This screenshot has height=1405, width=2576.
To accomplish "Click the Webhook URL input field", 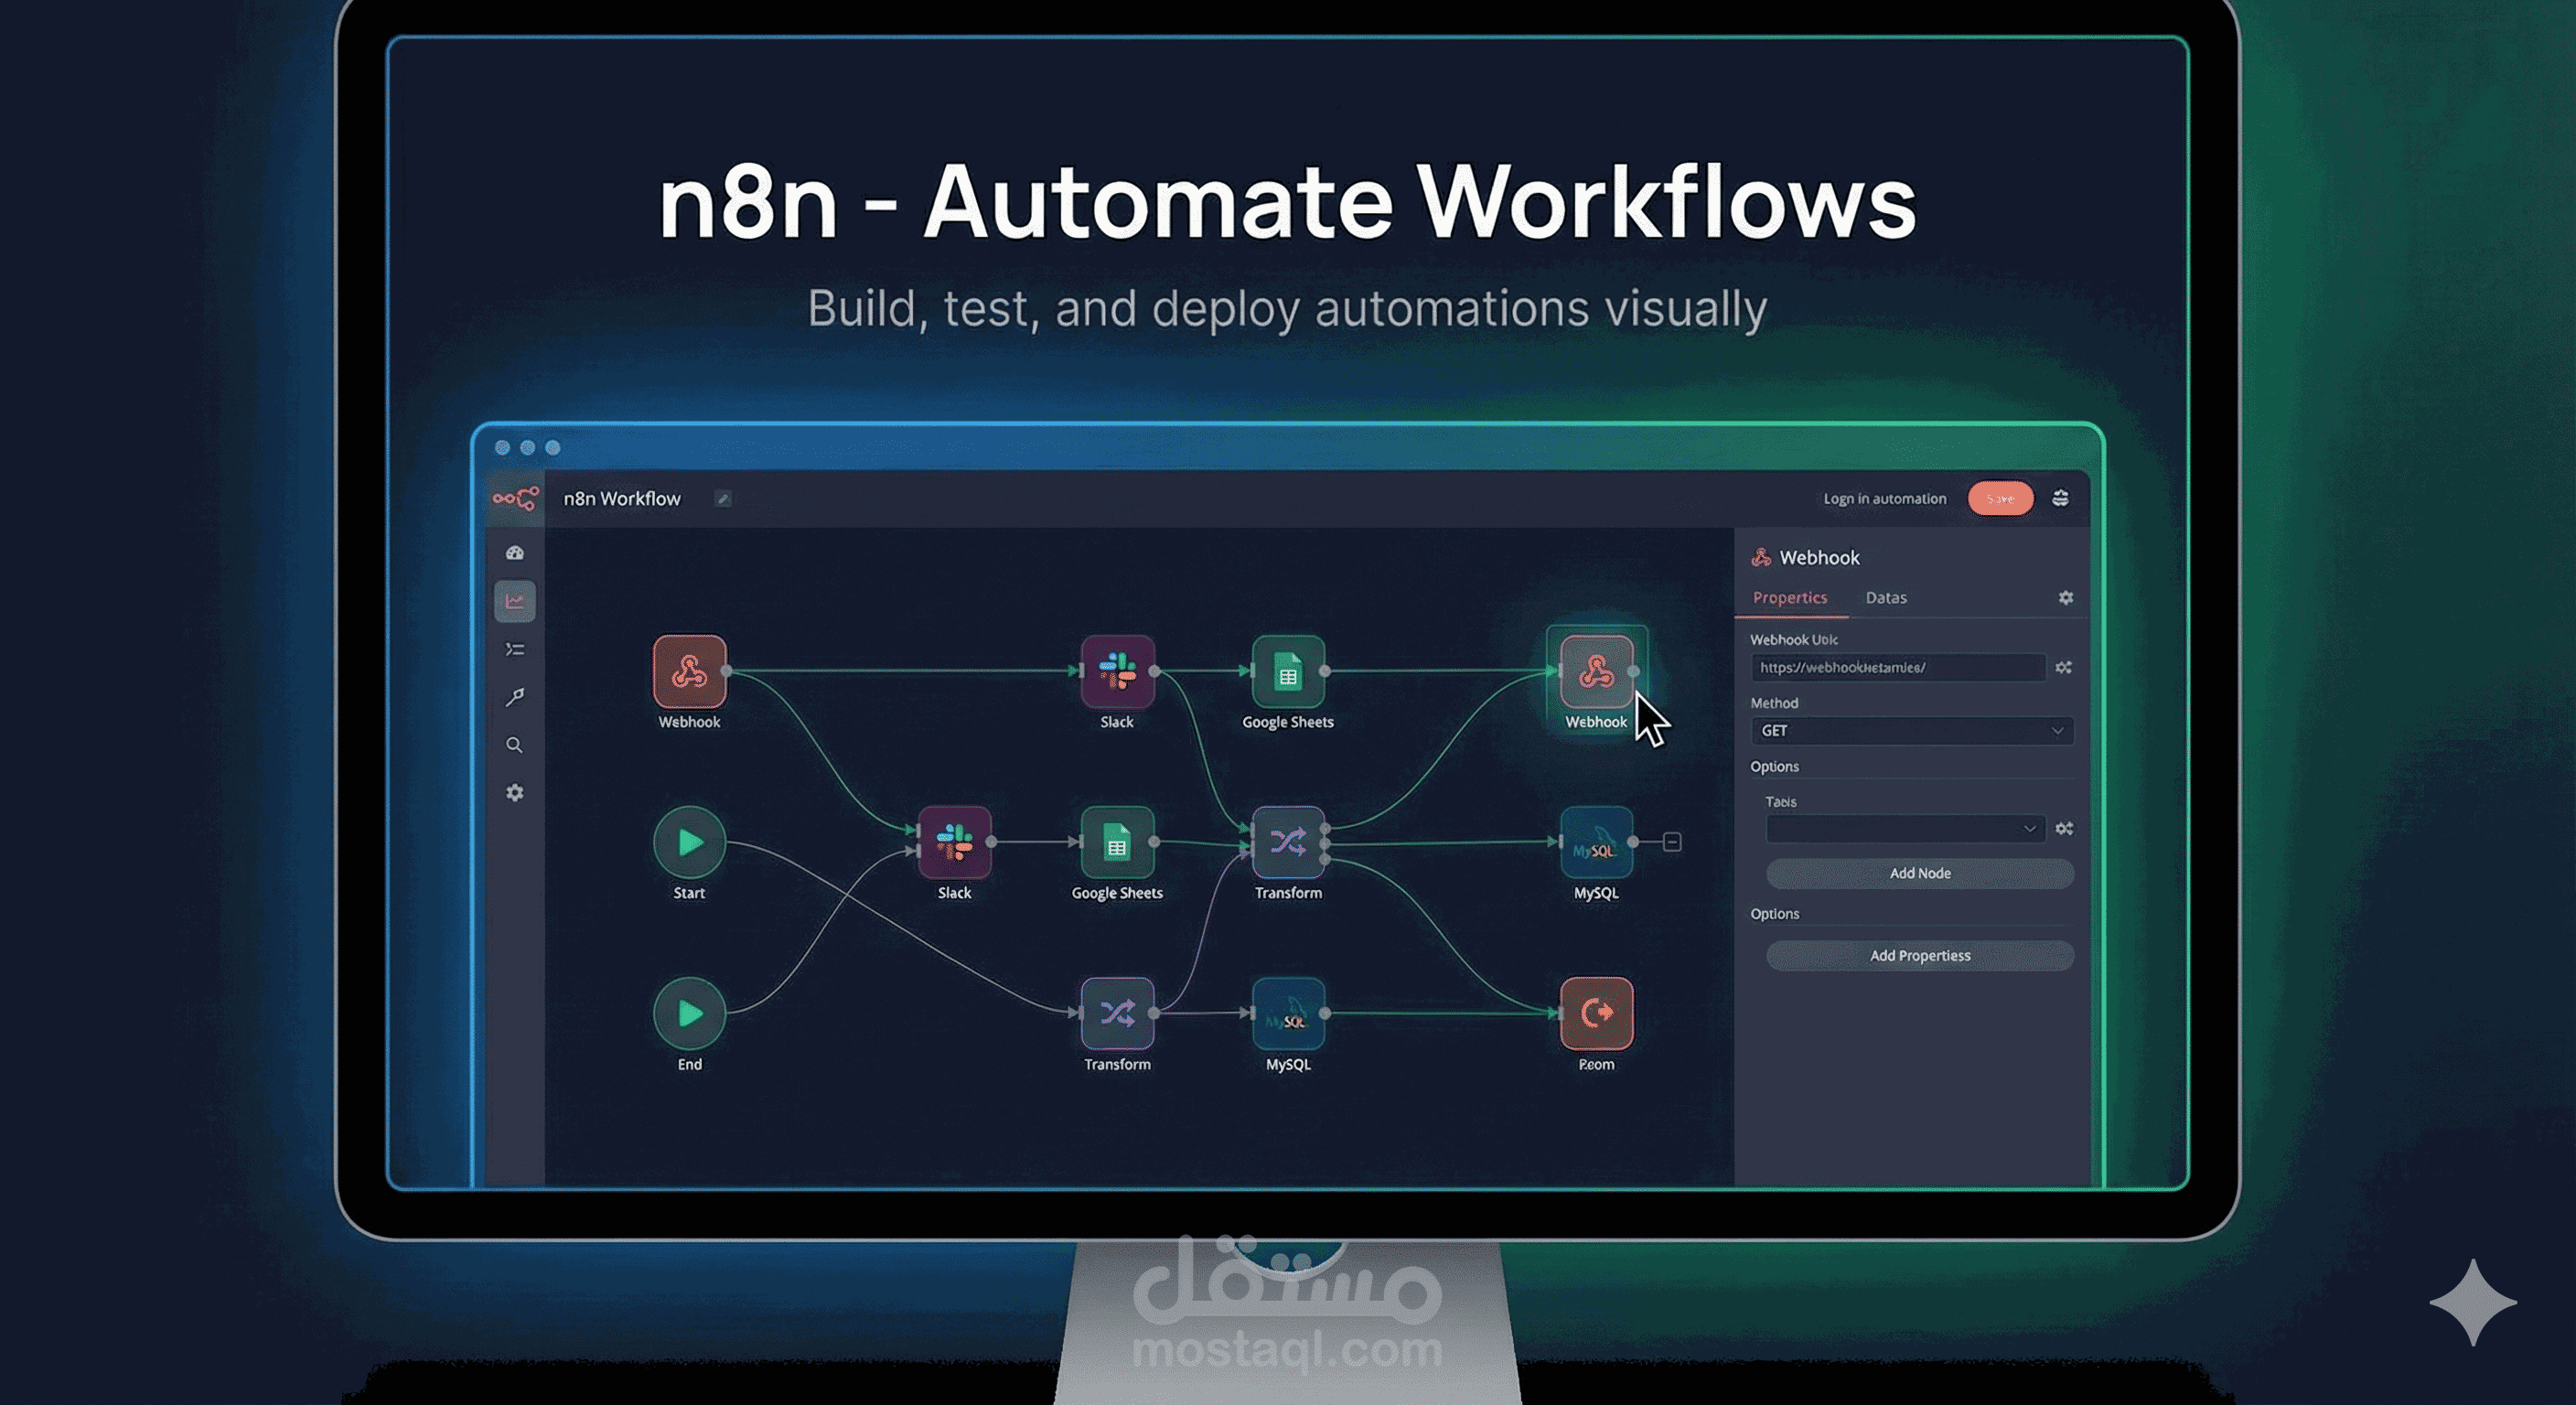I will coord(1896,668).
